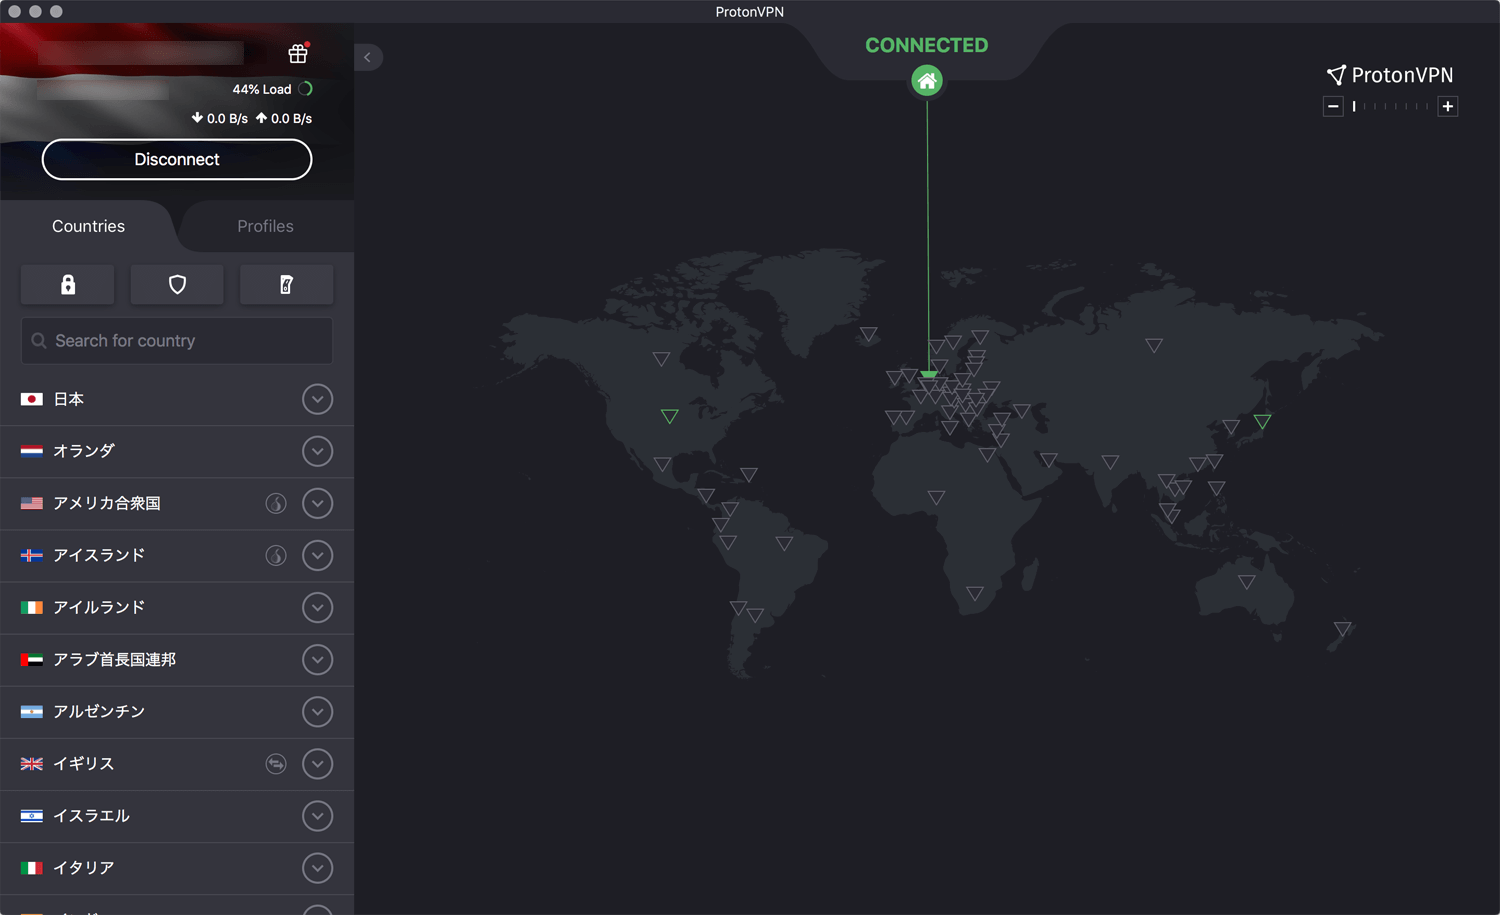The height and width of the screenshot is (915, 1500).
Task: Toggle the Secure Core lock button
Action: point(68,285)
